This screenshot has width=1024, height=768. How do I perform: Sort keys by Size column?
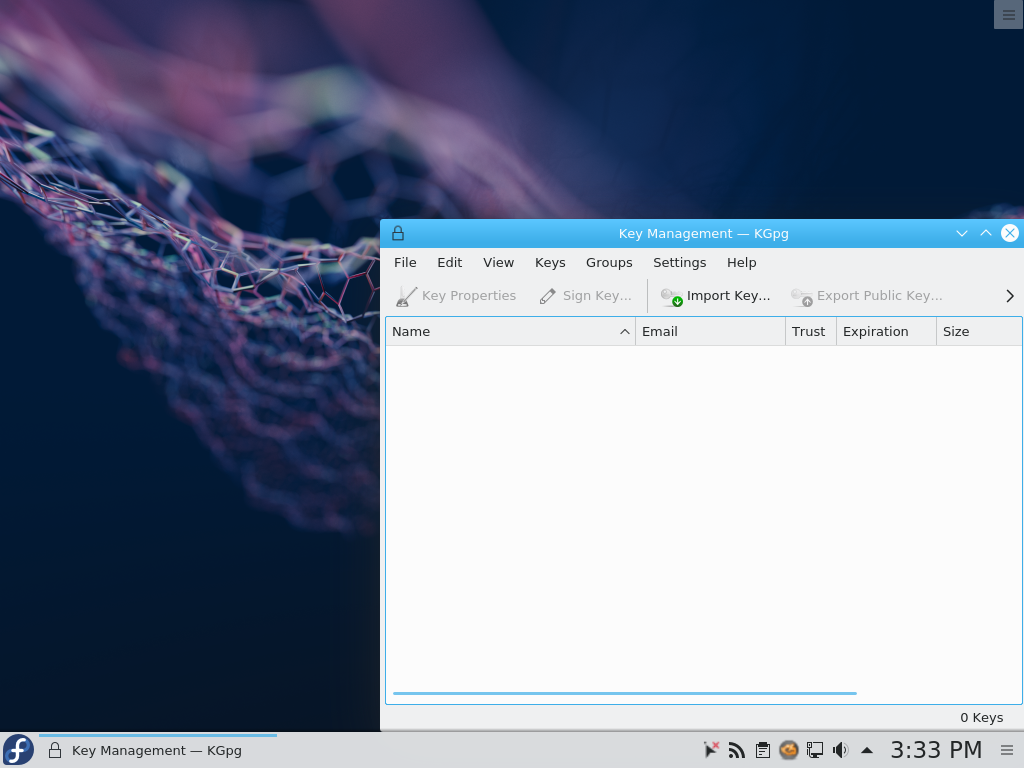pyautogui.click(x=979, y=332)
